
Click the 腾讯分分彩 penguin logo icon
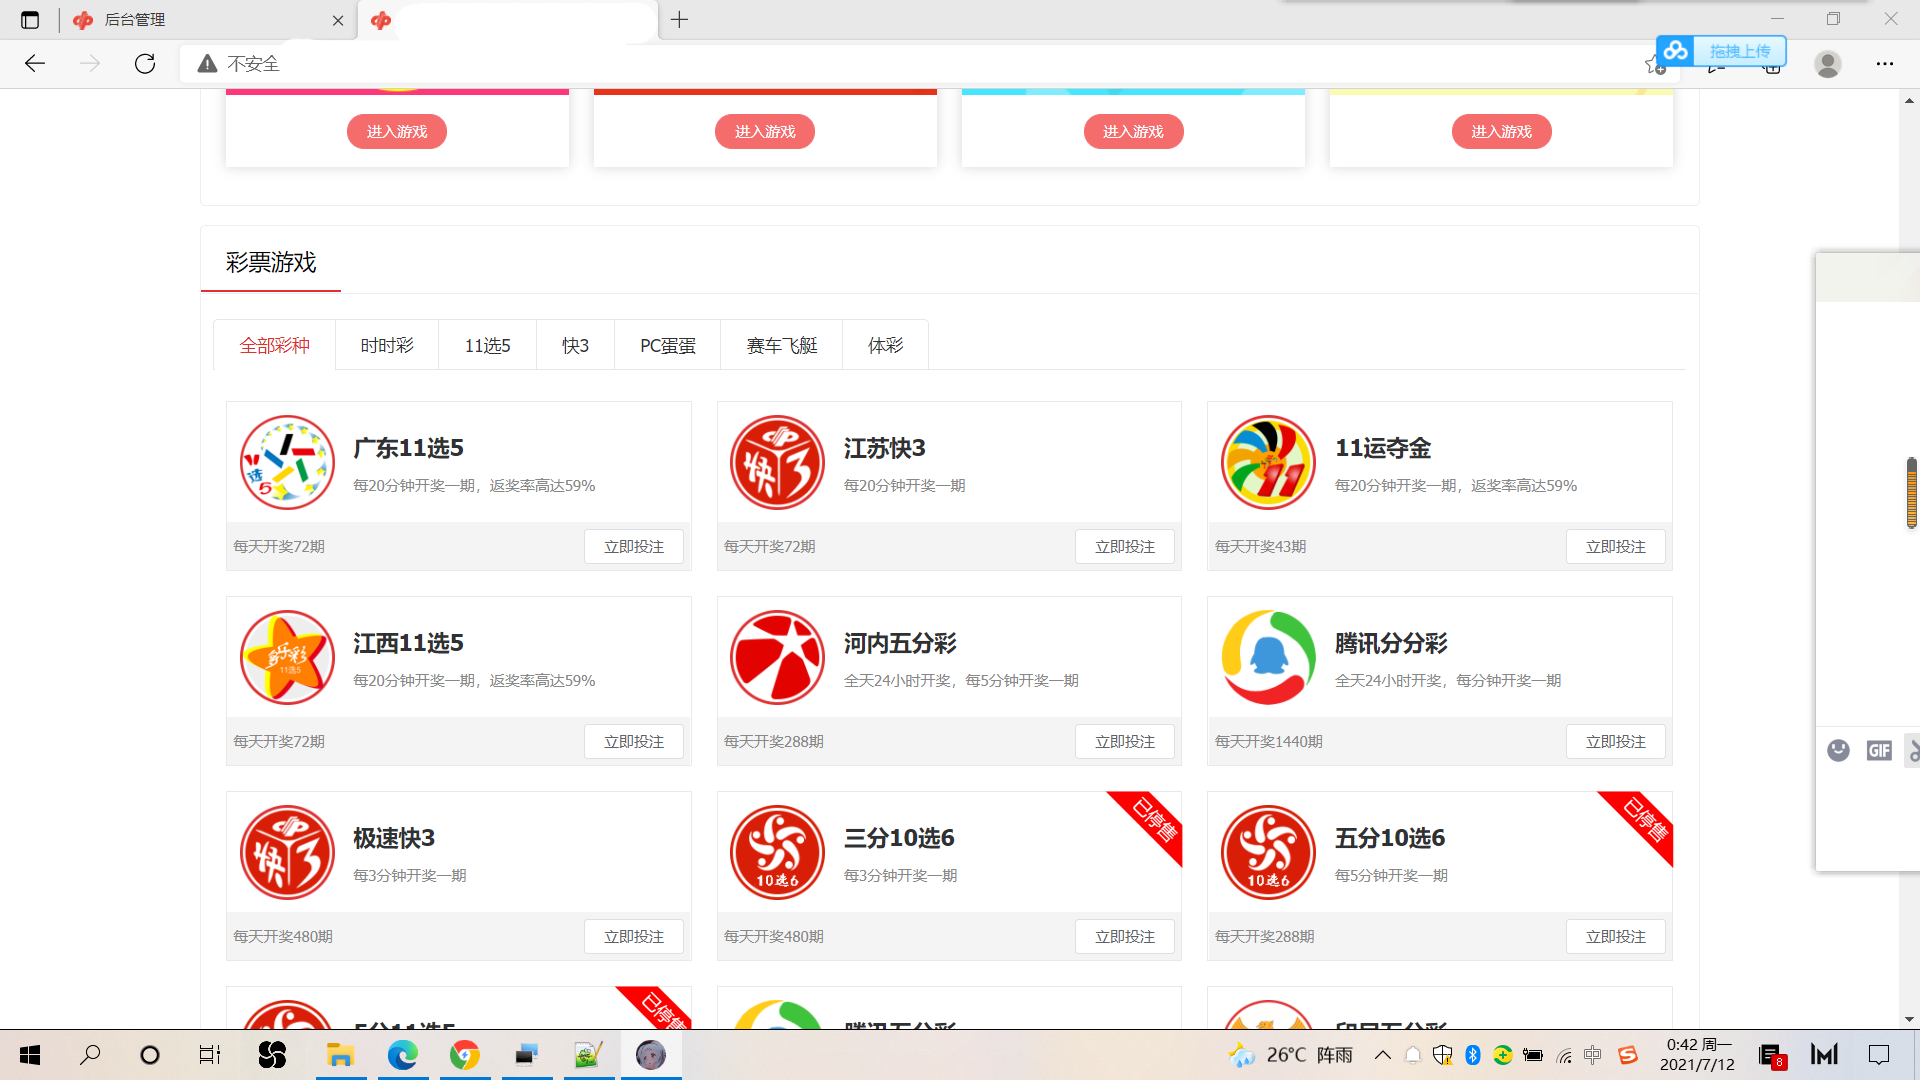pyautogui.click(x=1268, y=658)
